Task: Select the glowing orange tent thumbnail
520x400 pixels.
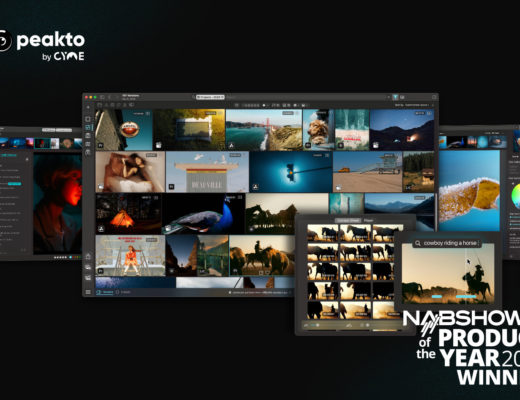Action: tap(128, 214)
